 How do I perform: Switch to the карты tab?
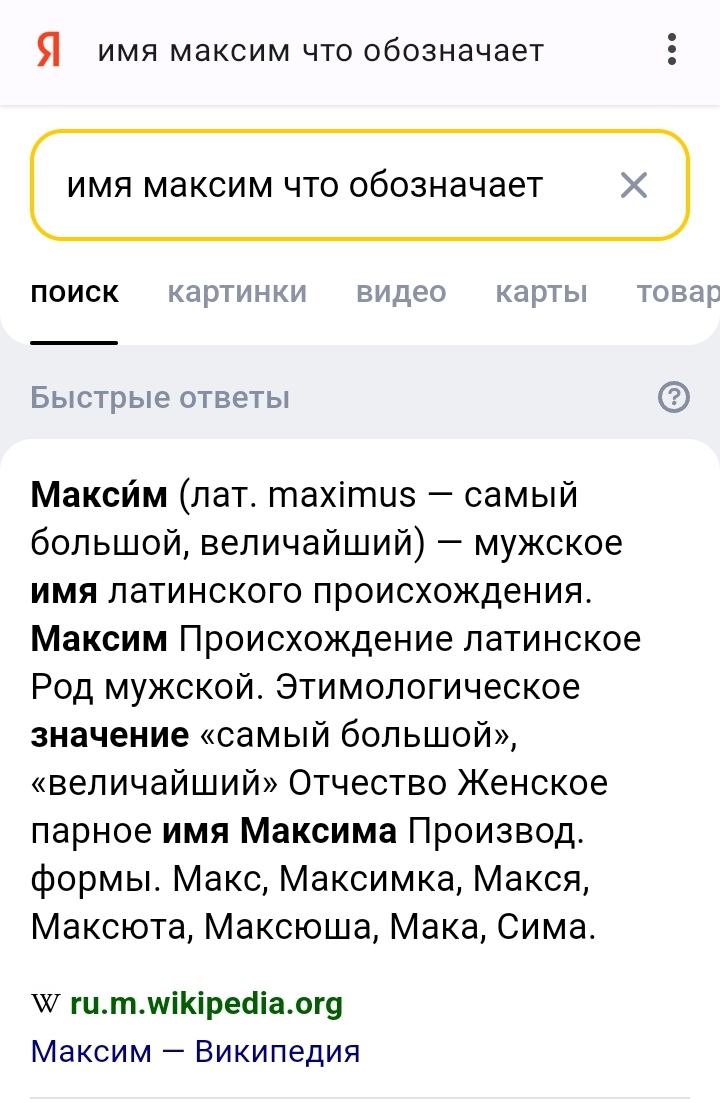(x=541, y=292)
